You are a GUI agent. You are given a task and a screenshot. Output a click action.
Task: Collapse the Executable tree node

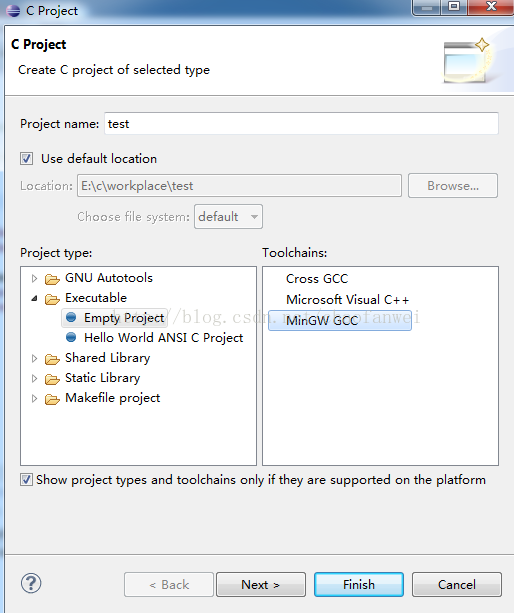tap(34, 299)
